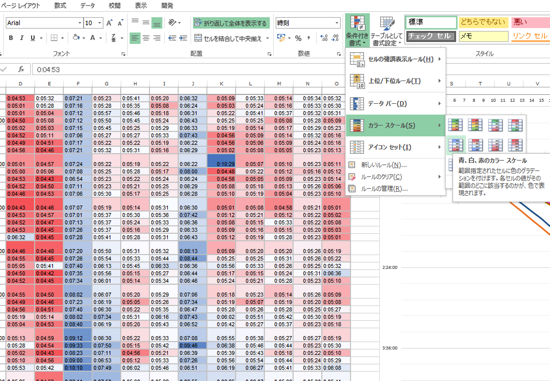
Task: Increase decimal places
Action: click(x=324, y=38)
